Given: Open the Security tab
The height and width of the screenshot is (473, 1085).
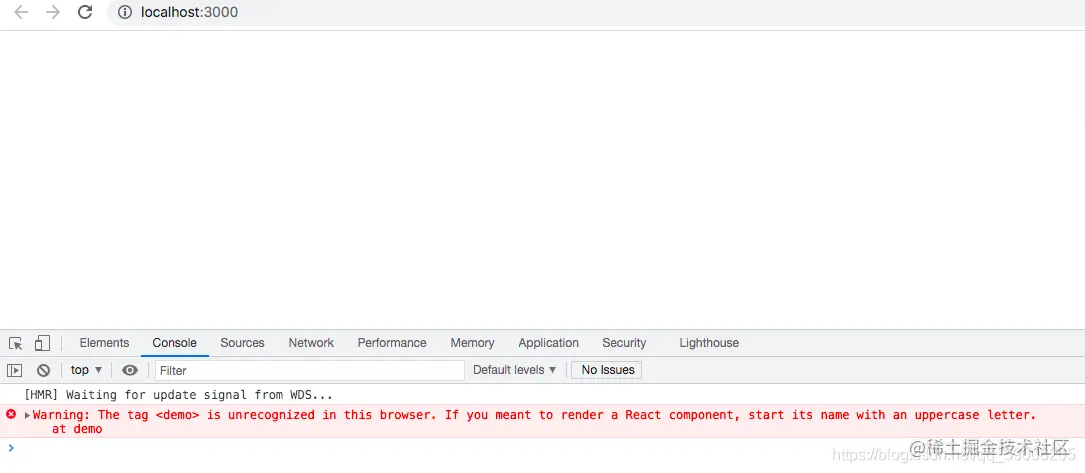Looking at the screenshot, I should (x=624, y=343).
